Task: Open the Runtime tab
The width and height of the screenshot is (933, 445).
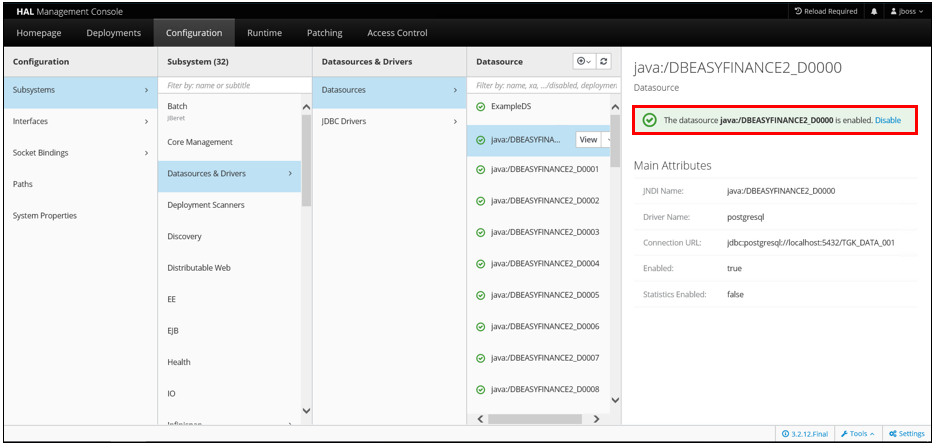Action: tap(264, 33)
